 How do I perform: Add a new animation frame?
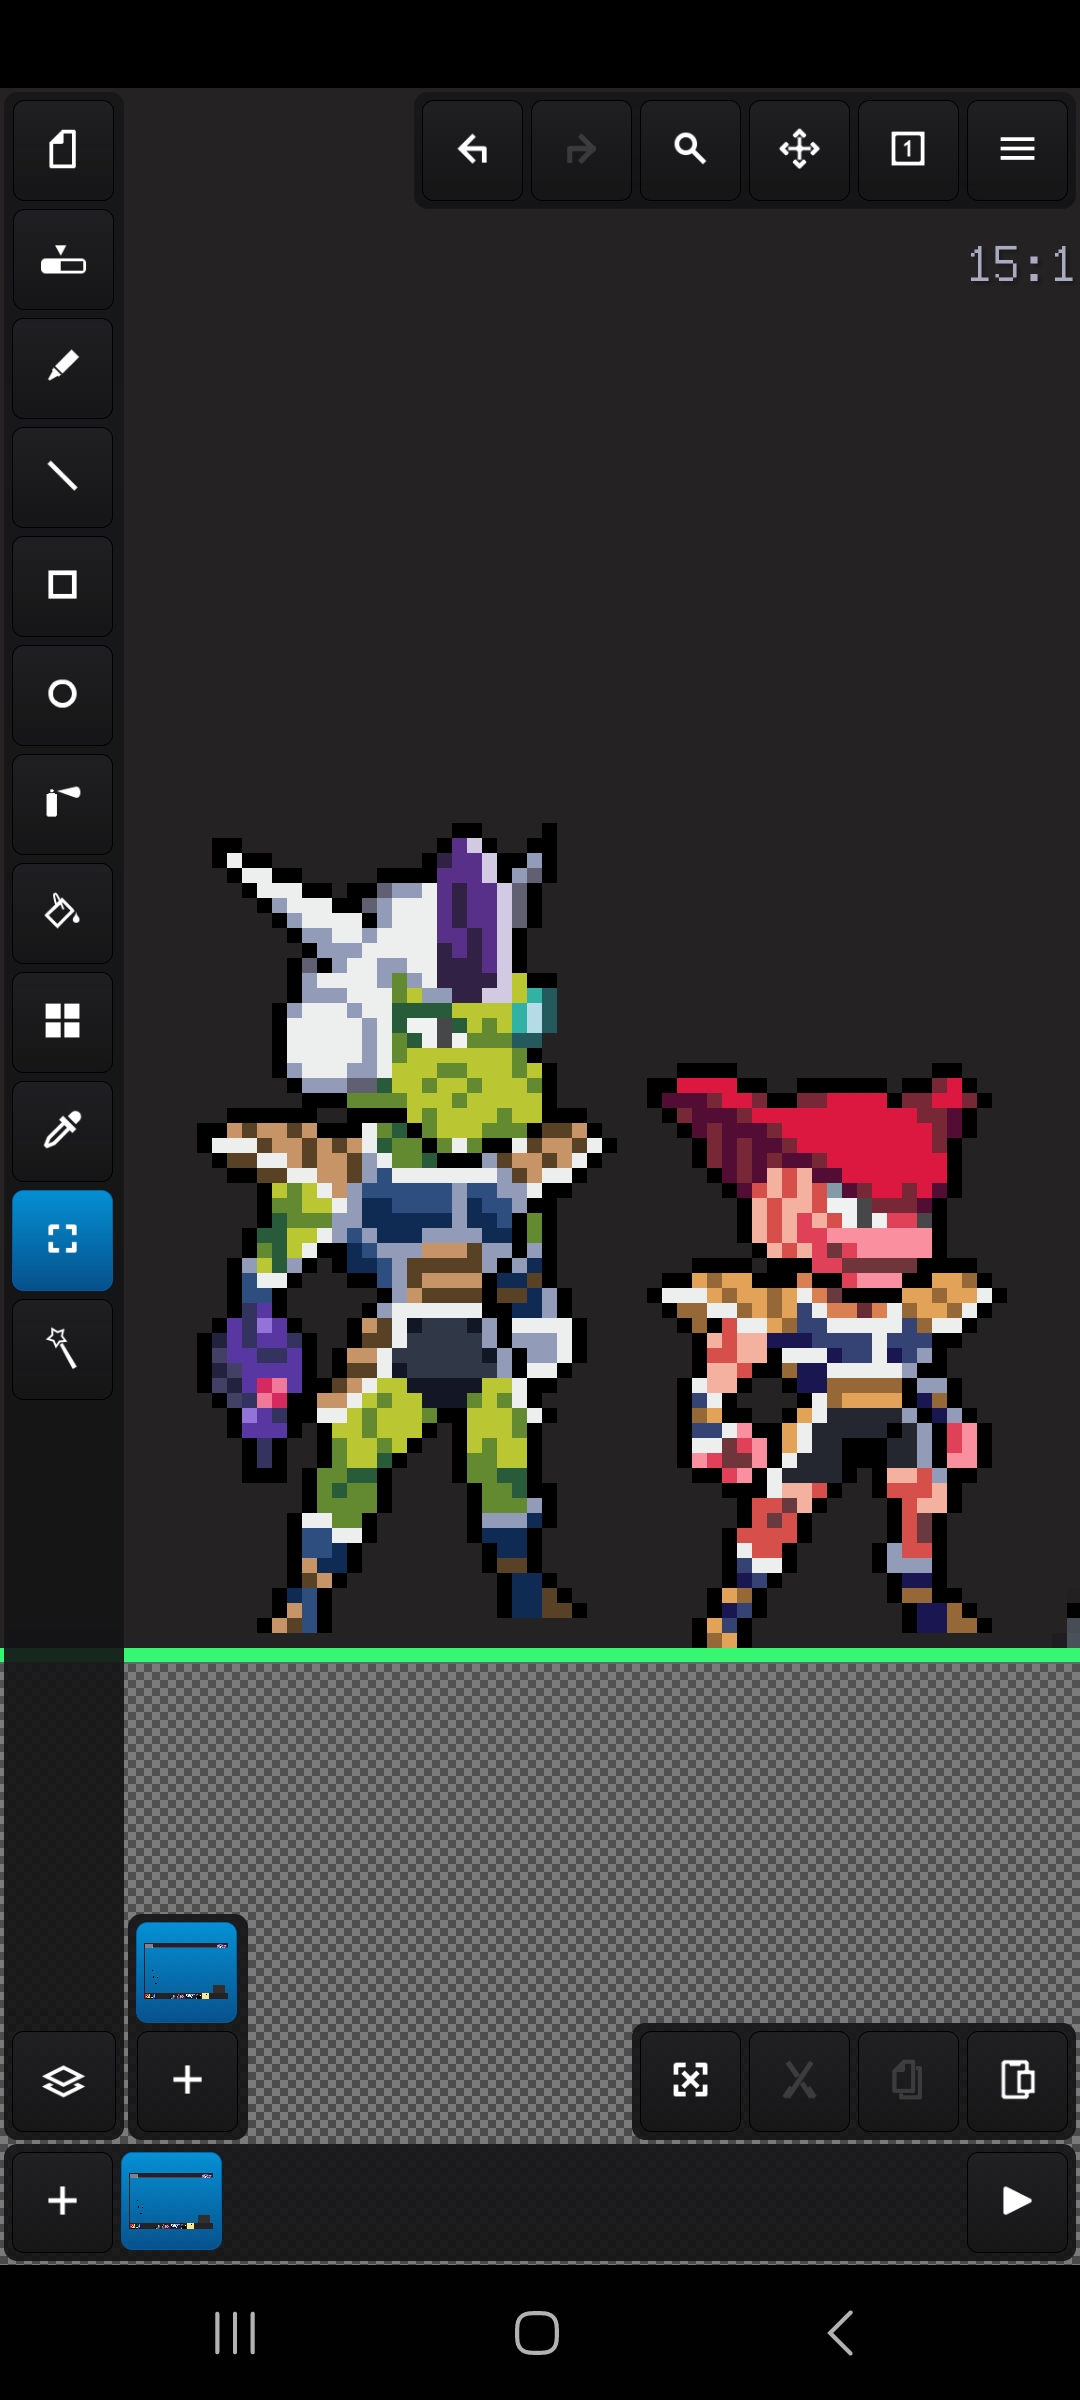coord(63,2201)
